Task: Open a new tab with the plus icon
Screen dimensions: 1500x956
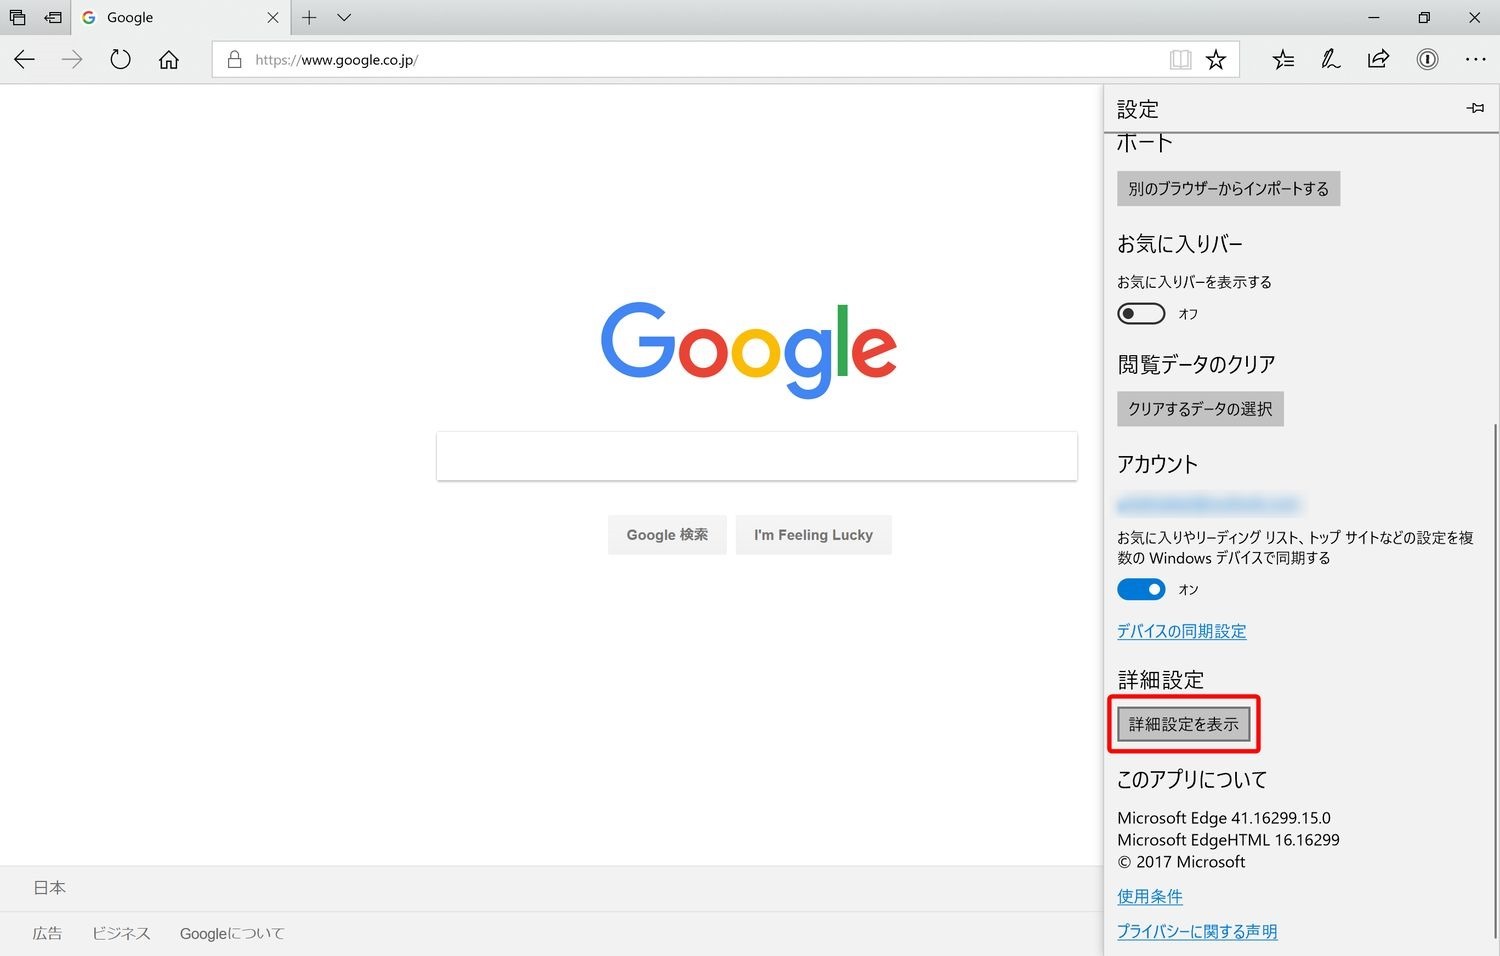Action: (309, 17)
